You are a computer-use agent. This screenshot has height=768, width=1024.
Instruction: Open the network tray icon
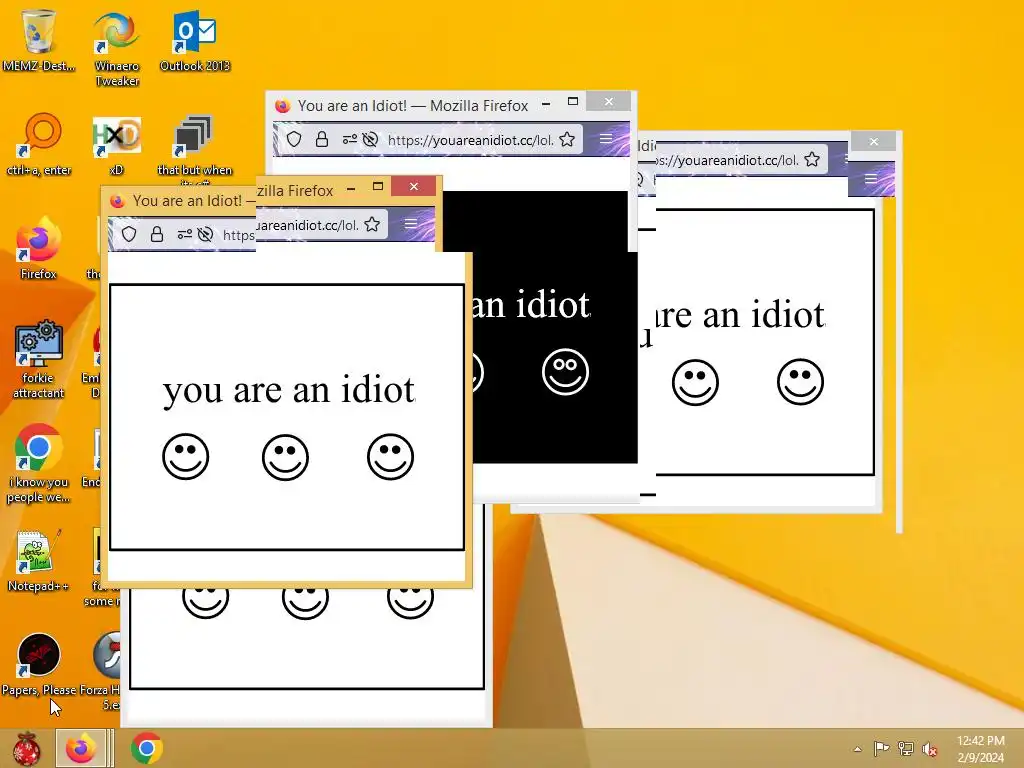point(906,748)
